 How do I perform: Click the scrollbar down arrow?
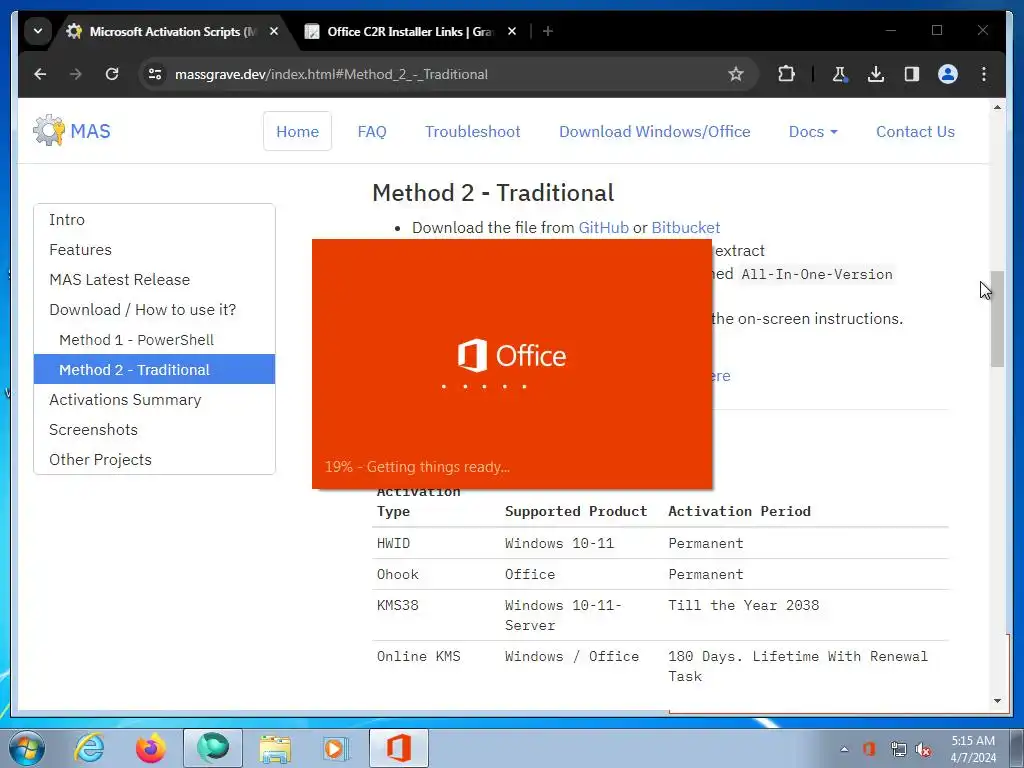coord(997,701)
